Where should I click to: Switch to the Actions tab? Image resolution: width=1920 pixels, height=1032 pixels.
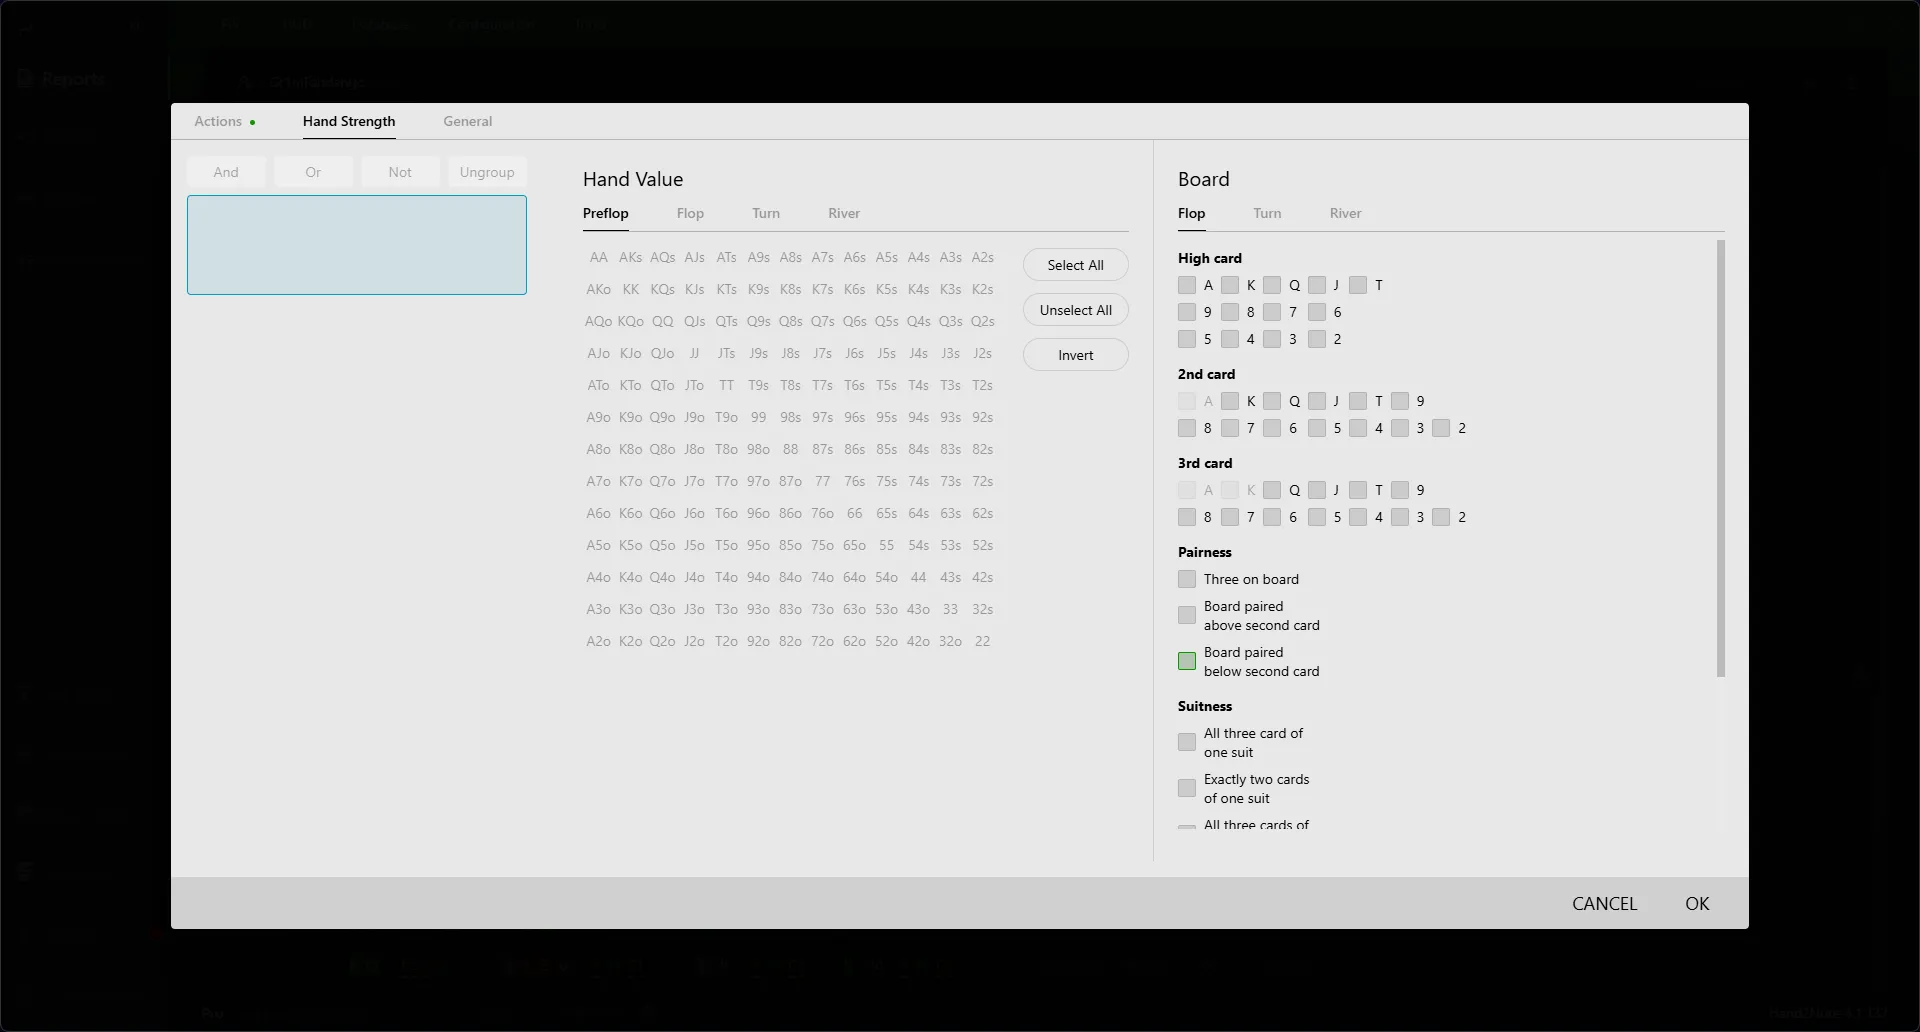(218, 121)
